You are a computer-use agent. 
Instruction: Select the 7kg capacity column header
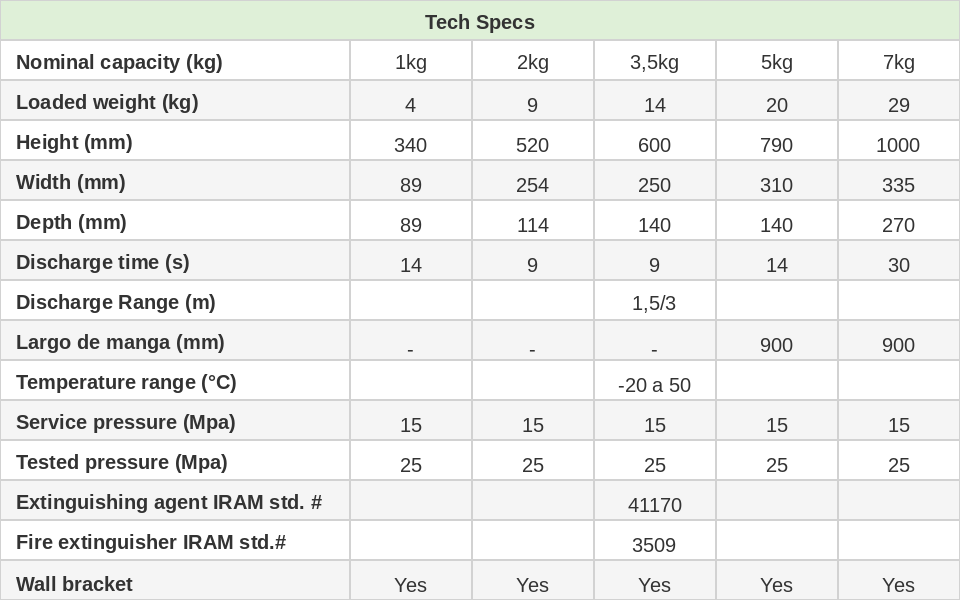click(898, 62)
